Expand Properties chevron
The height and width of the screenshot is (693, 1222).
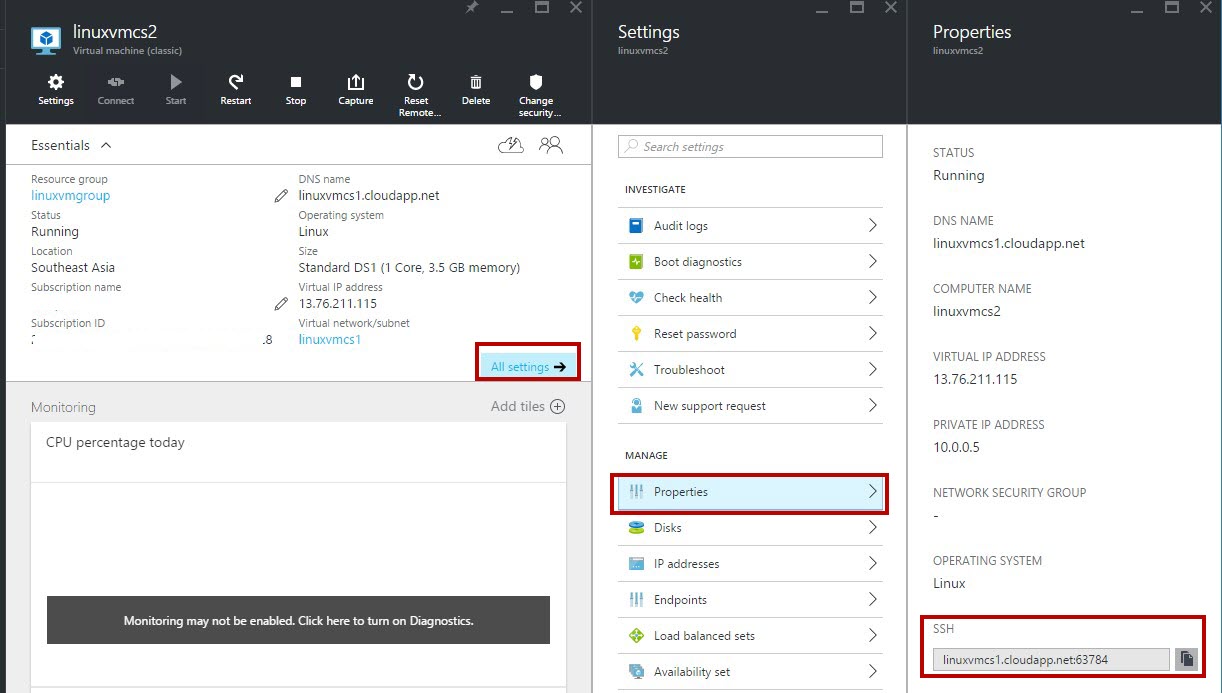872,492
